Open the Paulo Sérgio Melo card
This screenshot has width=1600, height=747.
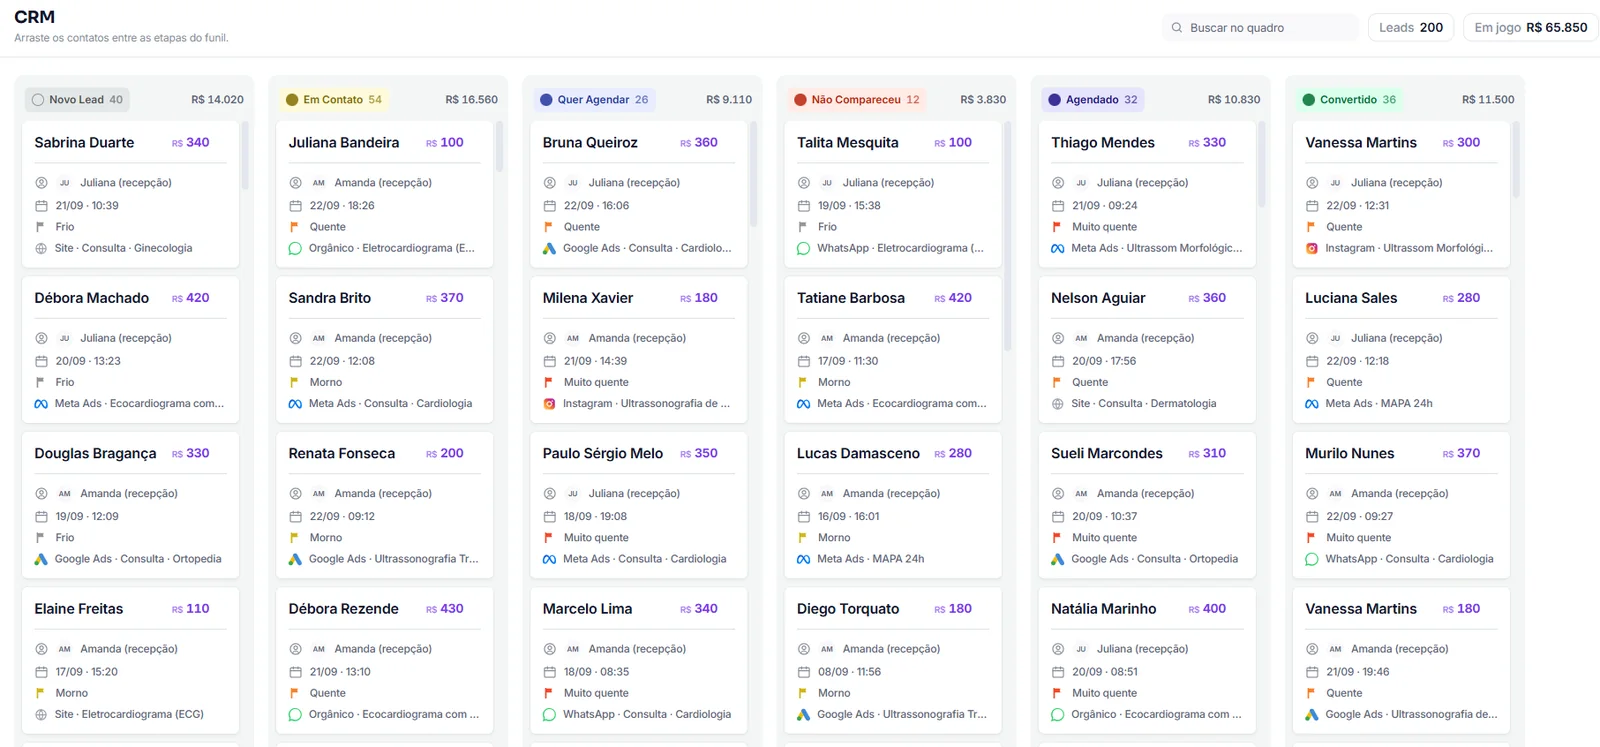[639, 505]
